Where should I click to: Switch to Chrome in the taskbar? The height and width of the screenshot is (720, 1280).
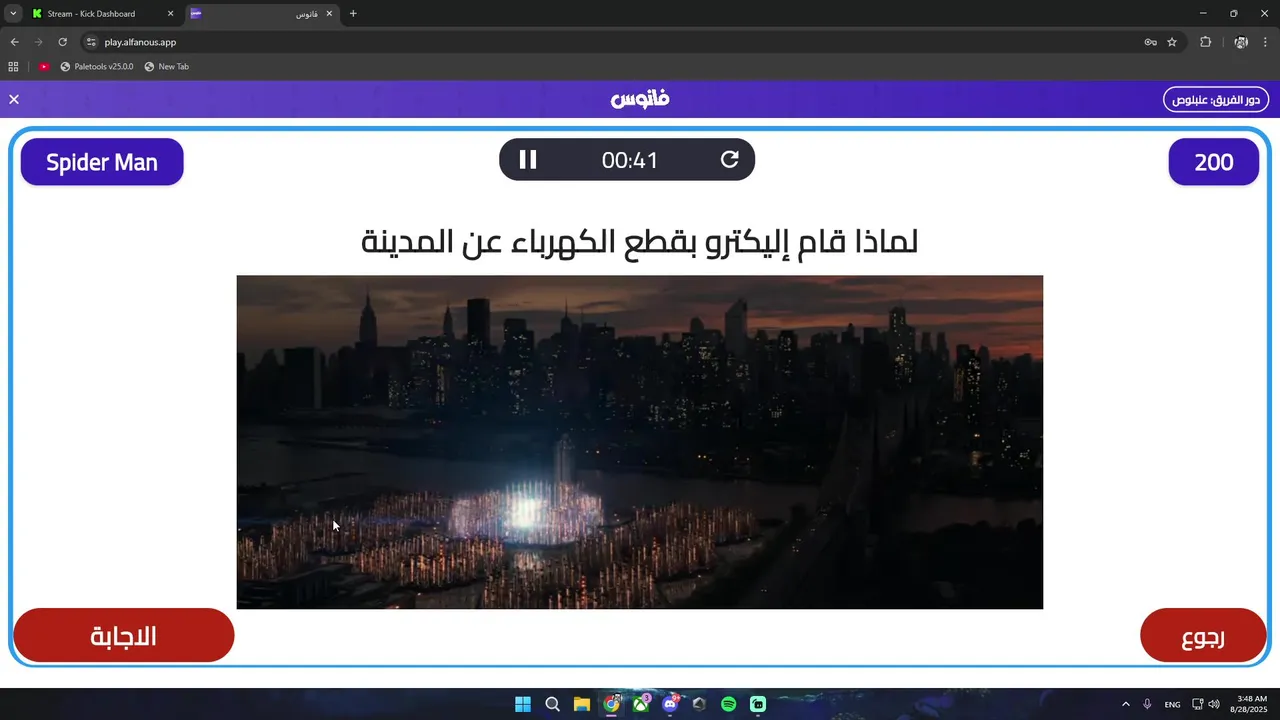coord(611,704)
